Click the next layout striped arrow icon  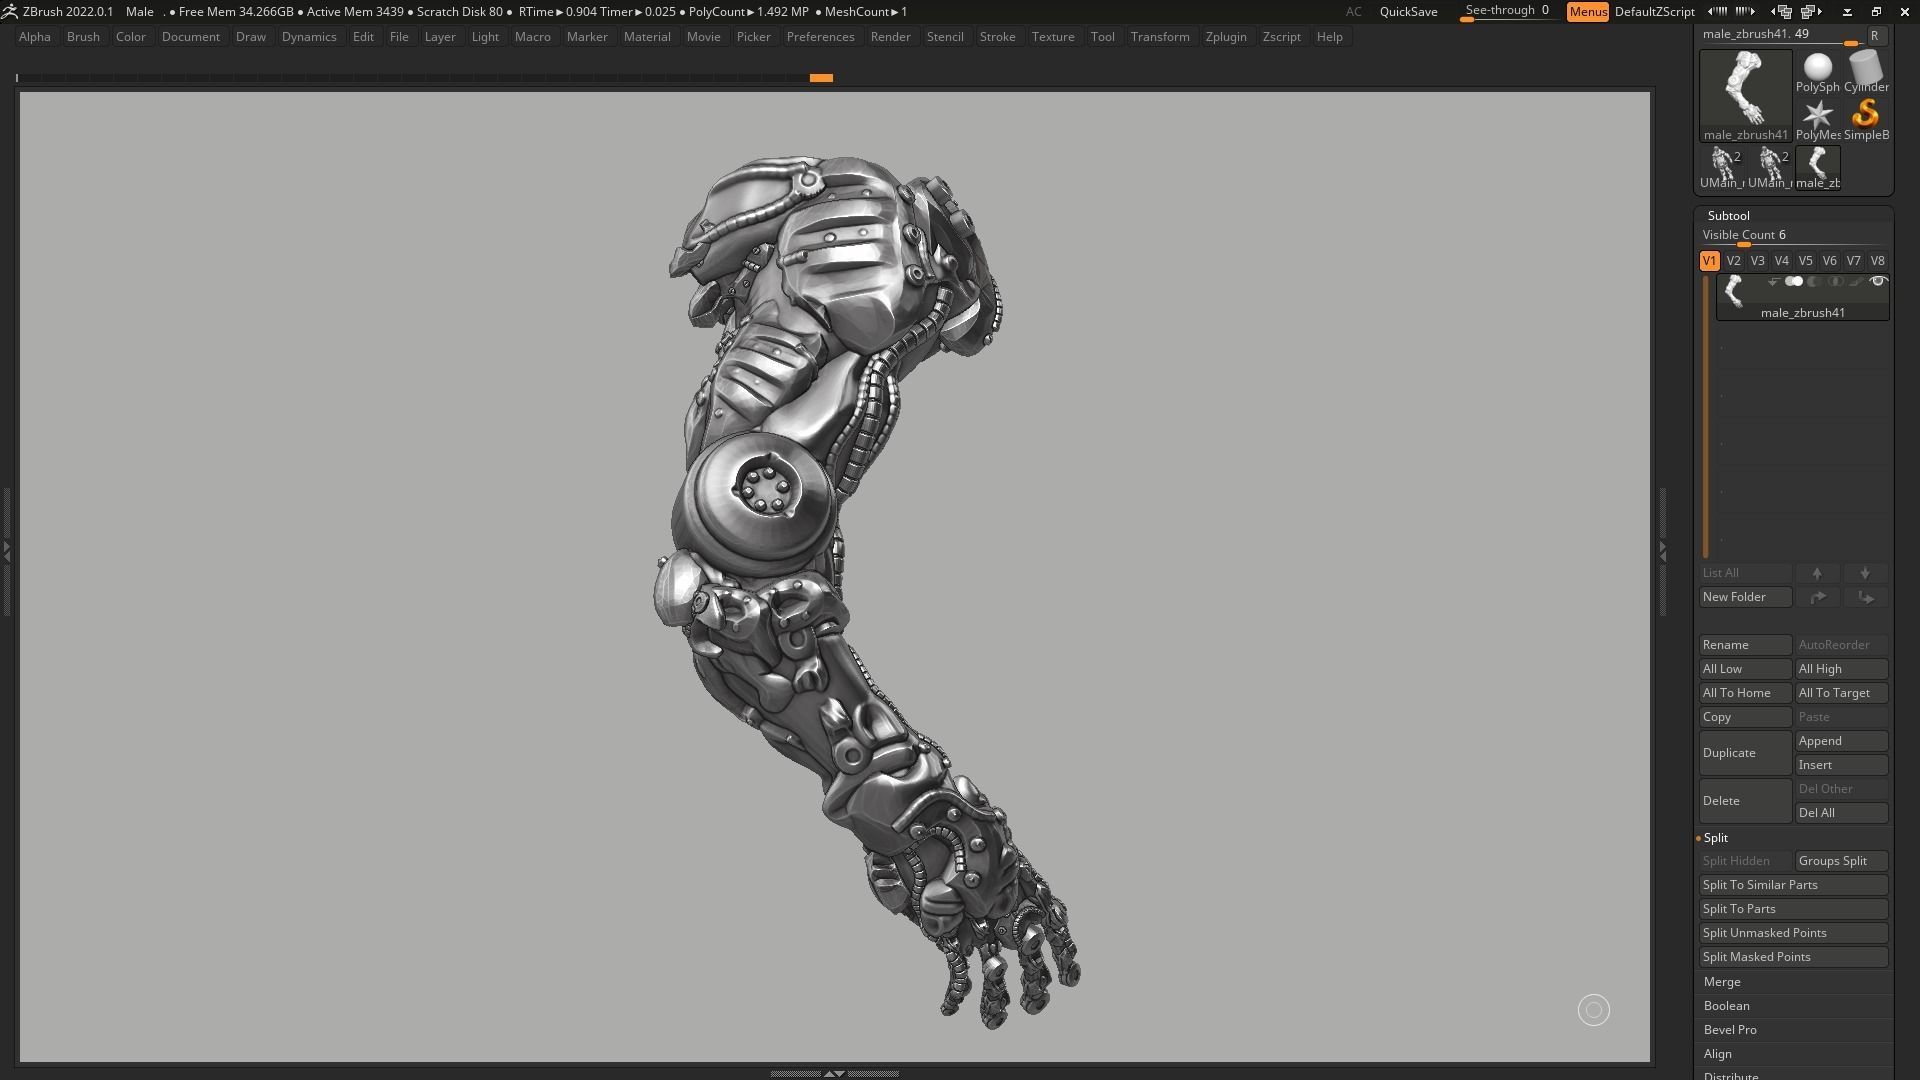(1746, 11)
